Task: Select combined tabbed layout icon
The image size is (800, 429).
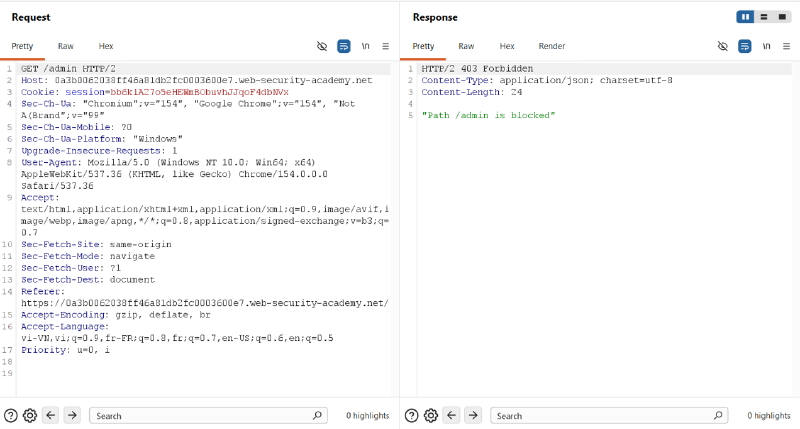Action: [x=782, y=17]
